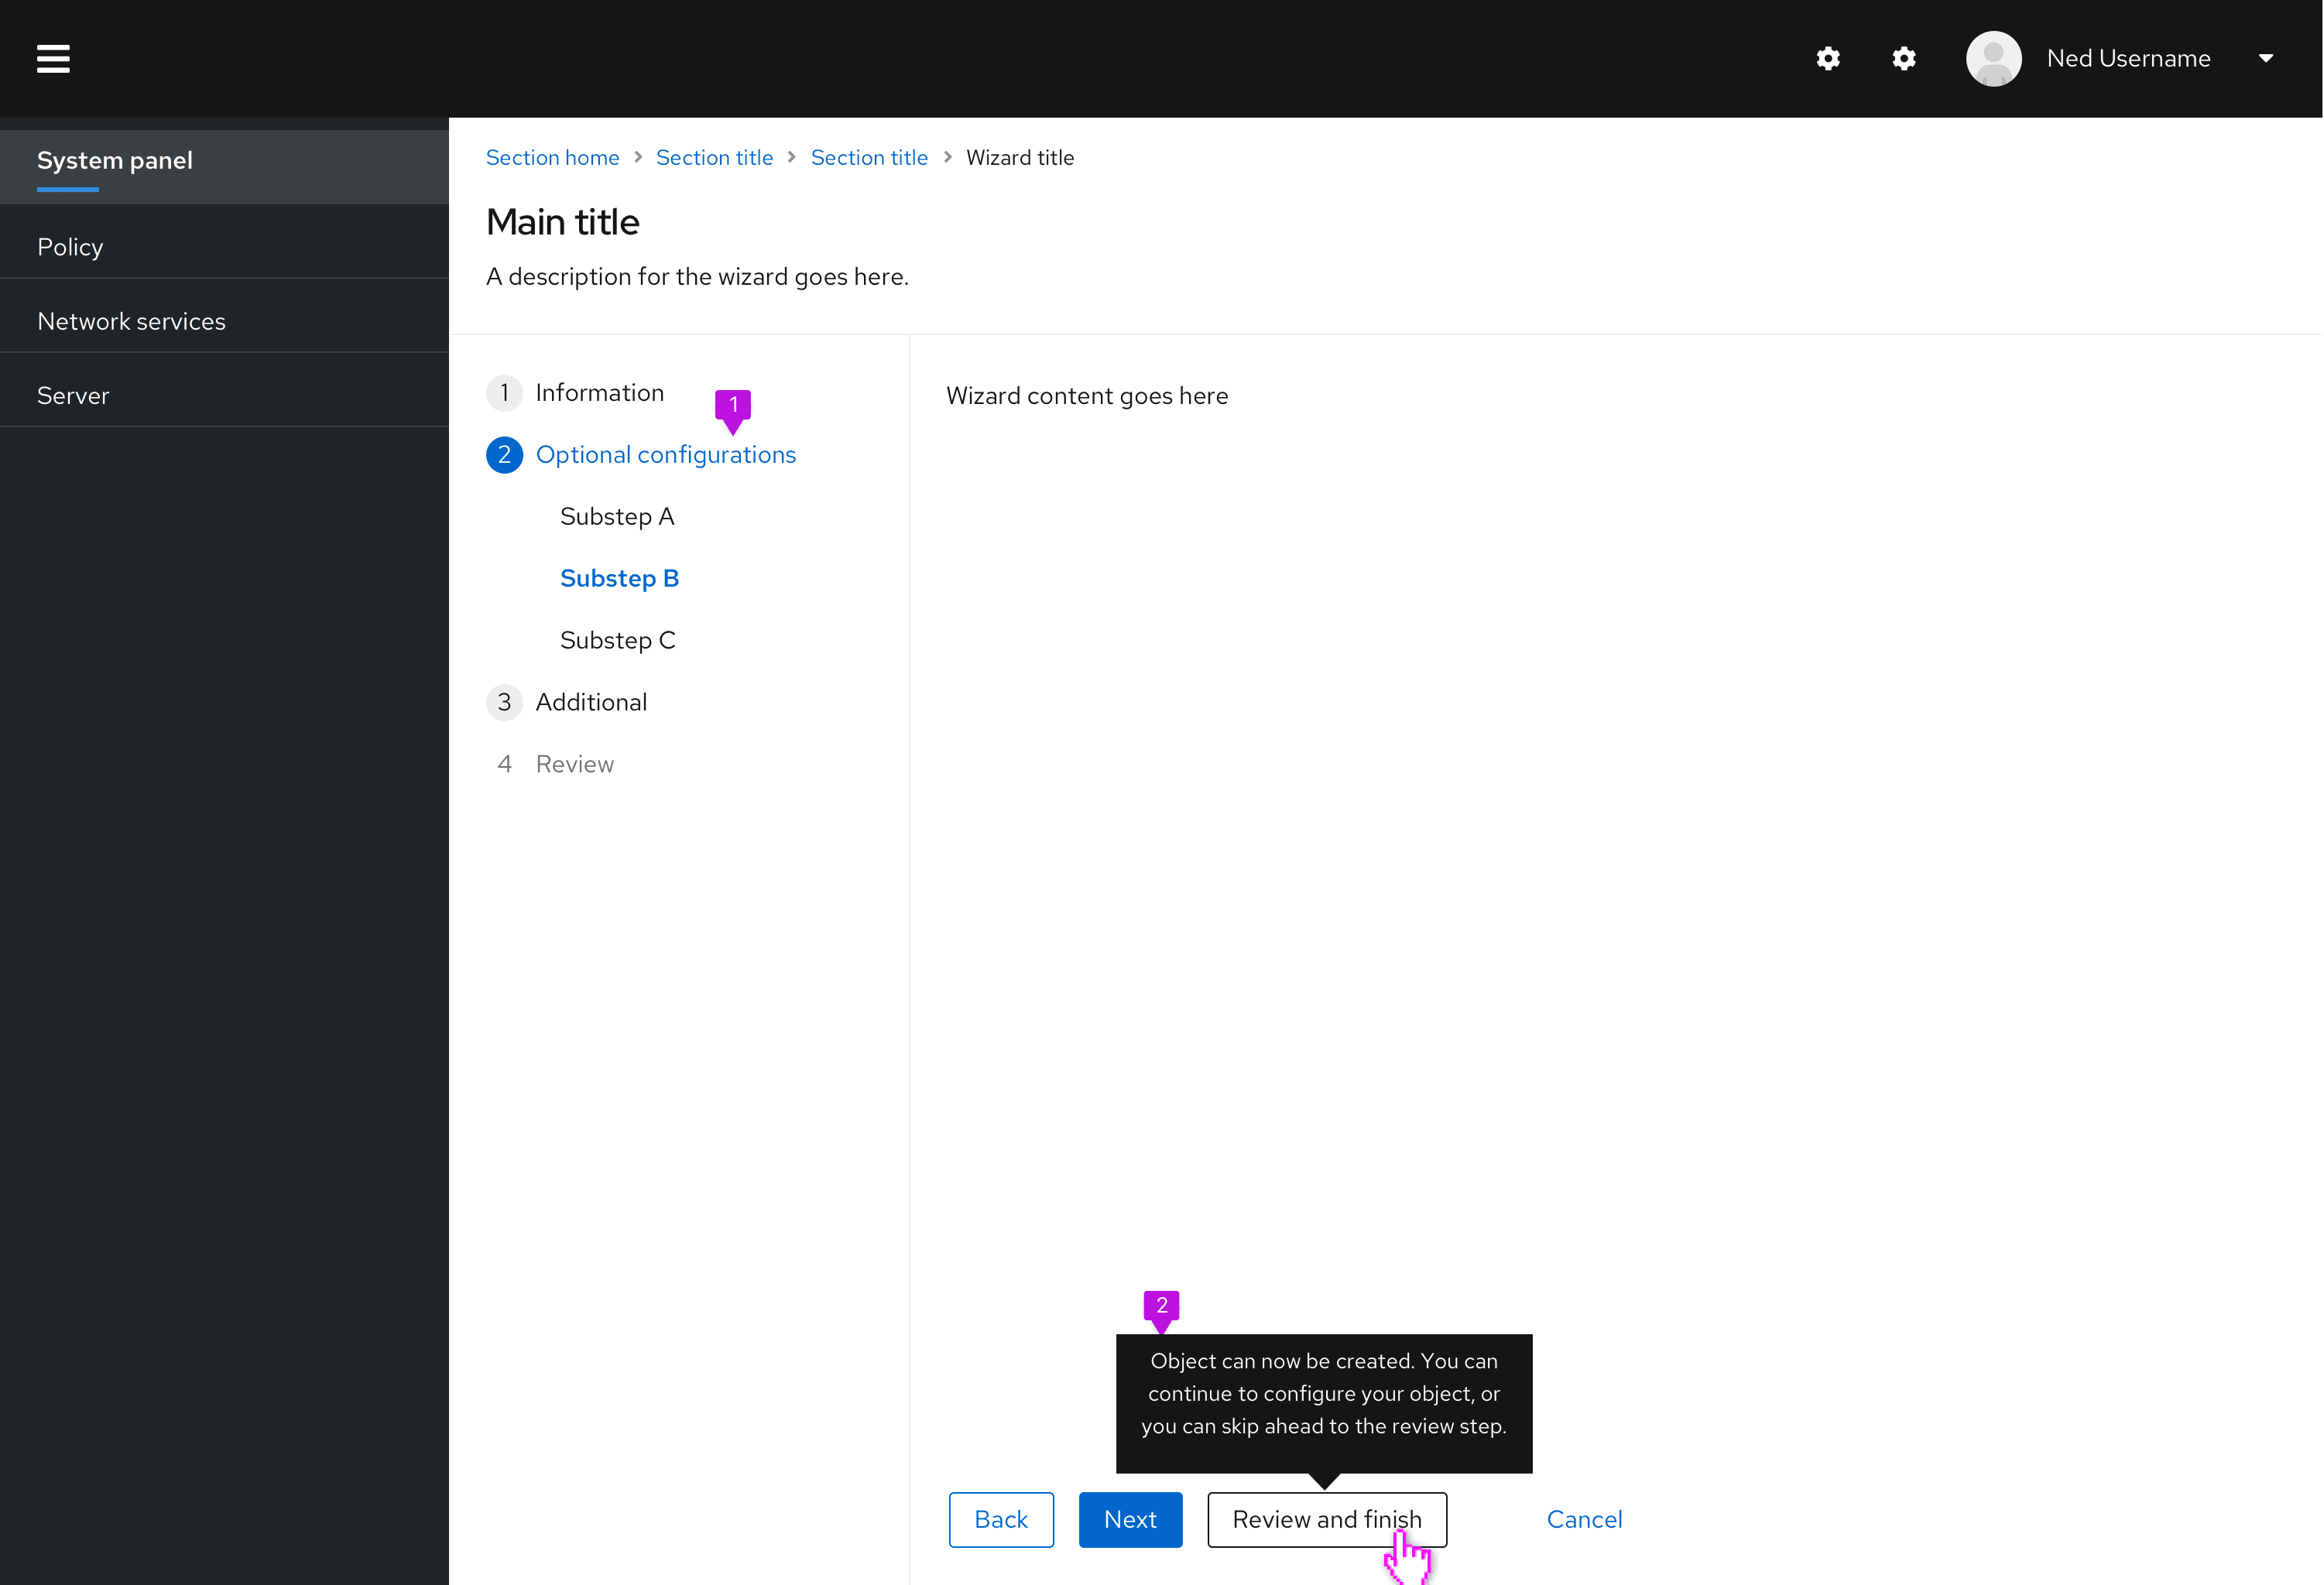
Task: Click the Section home breadcrumb link
Action: pyautogui.click(x=552, y=158)
